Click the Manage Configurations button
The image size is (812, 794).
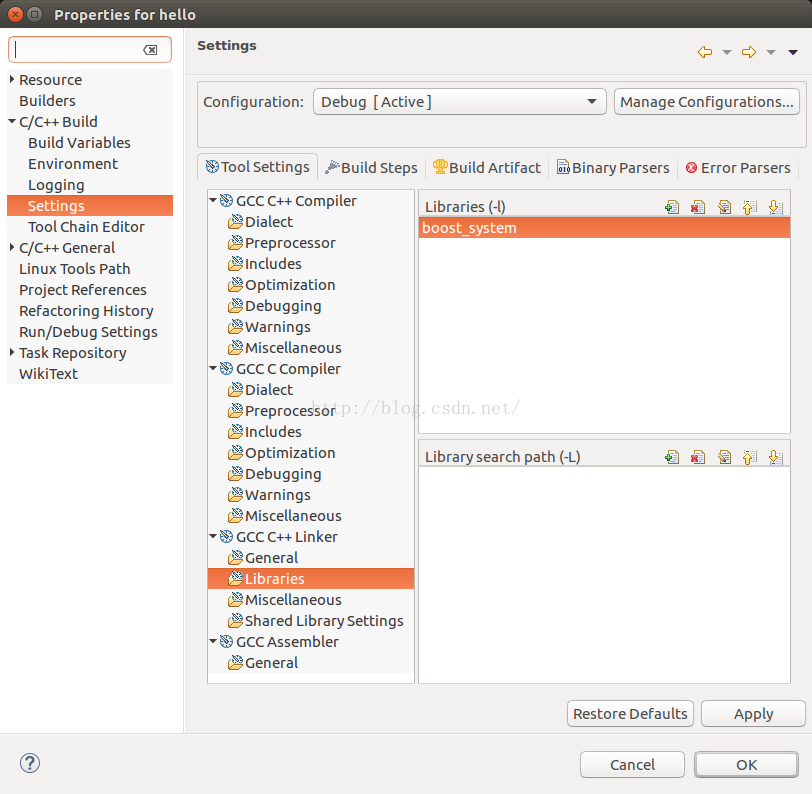(707, 102)
